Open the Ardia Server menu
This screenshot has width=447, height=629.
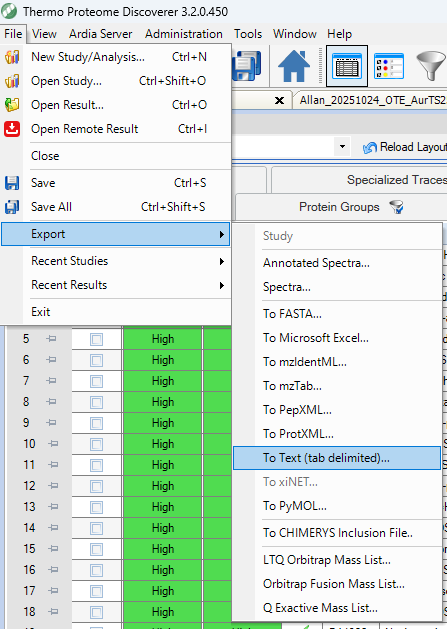100,34
